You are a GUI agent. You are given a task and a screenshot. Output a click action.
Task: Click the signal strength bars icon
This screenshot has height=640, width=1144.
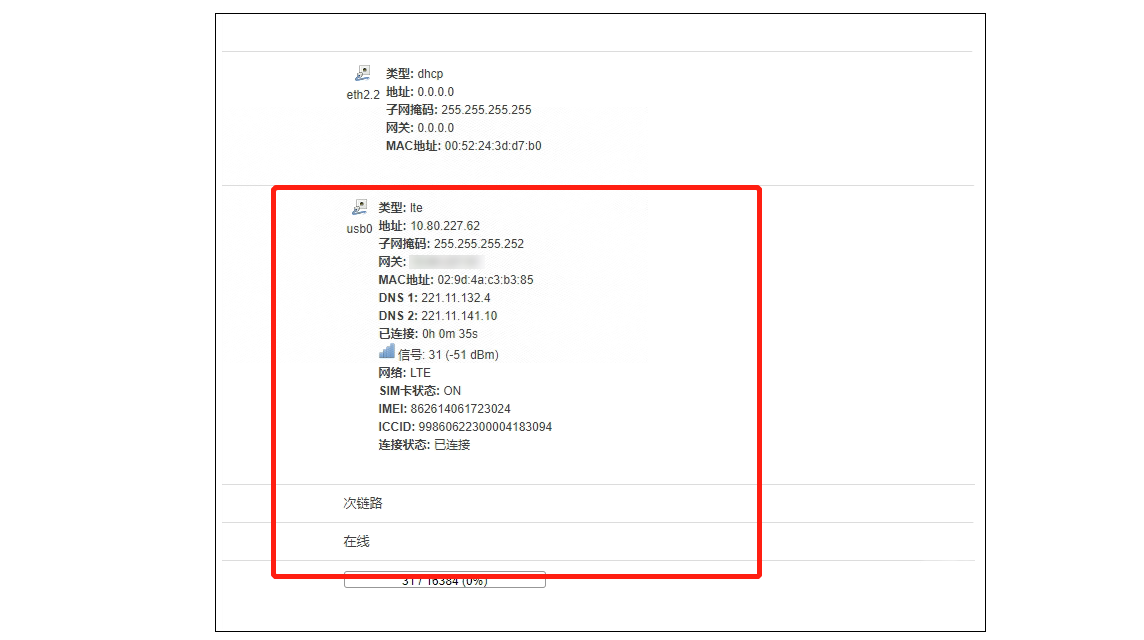pos(386,351)
